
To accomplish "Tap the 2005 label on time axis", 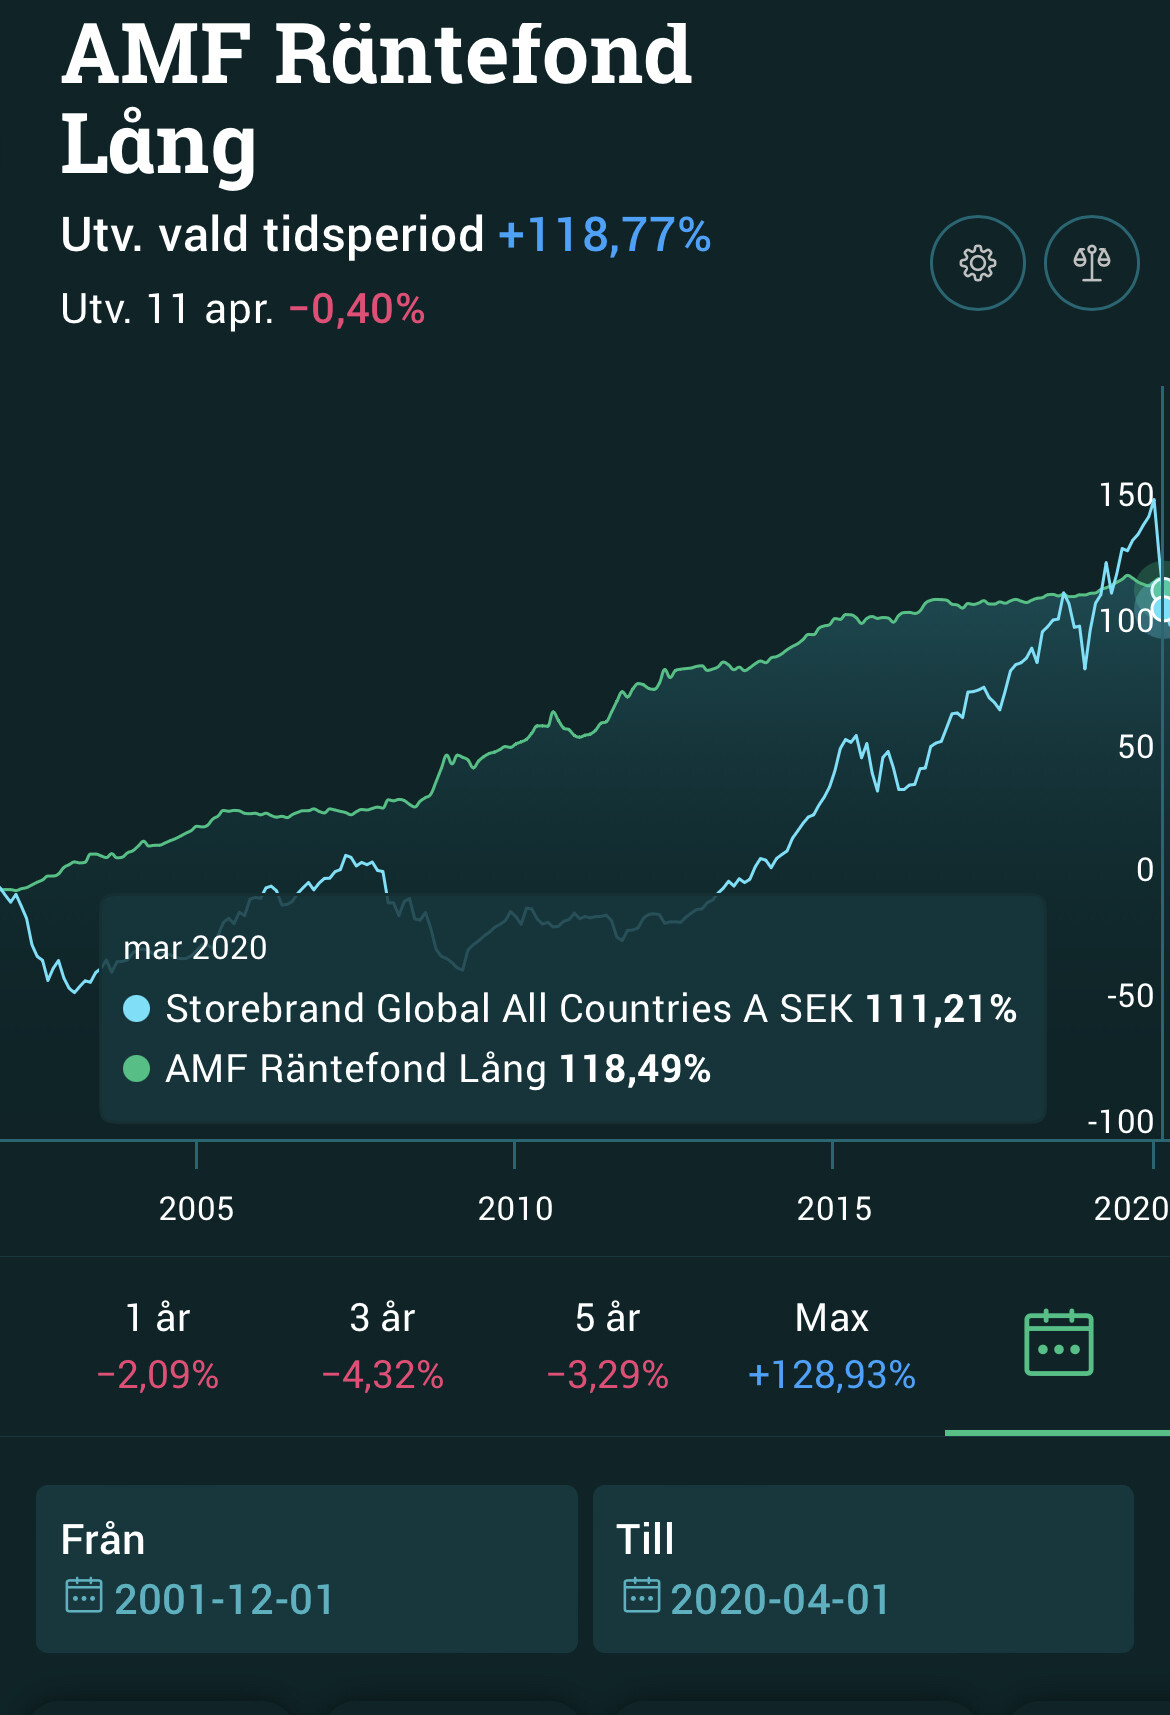I will tap(196, 1208).
